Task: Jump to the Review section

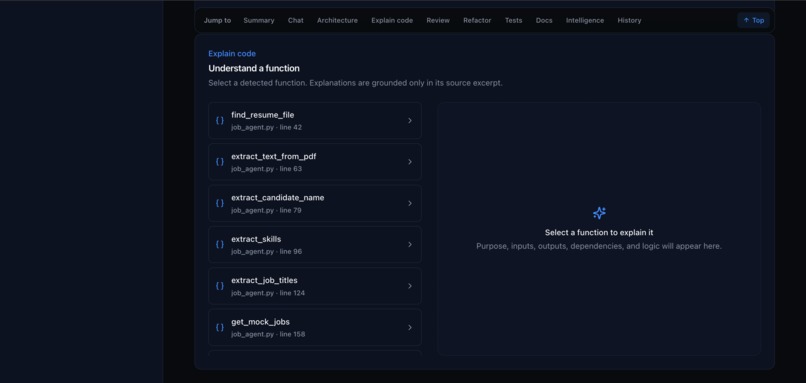Action: point(438,21)
